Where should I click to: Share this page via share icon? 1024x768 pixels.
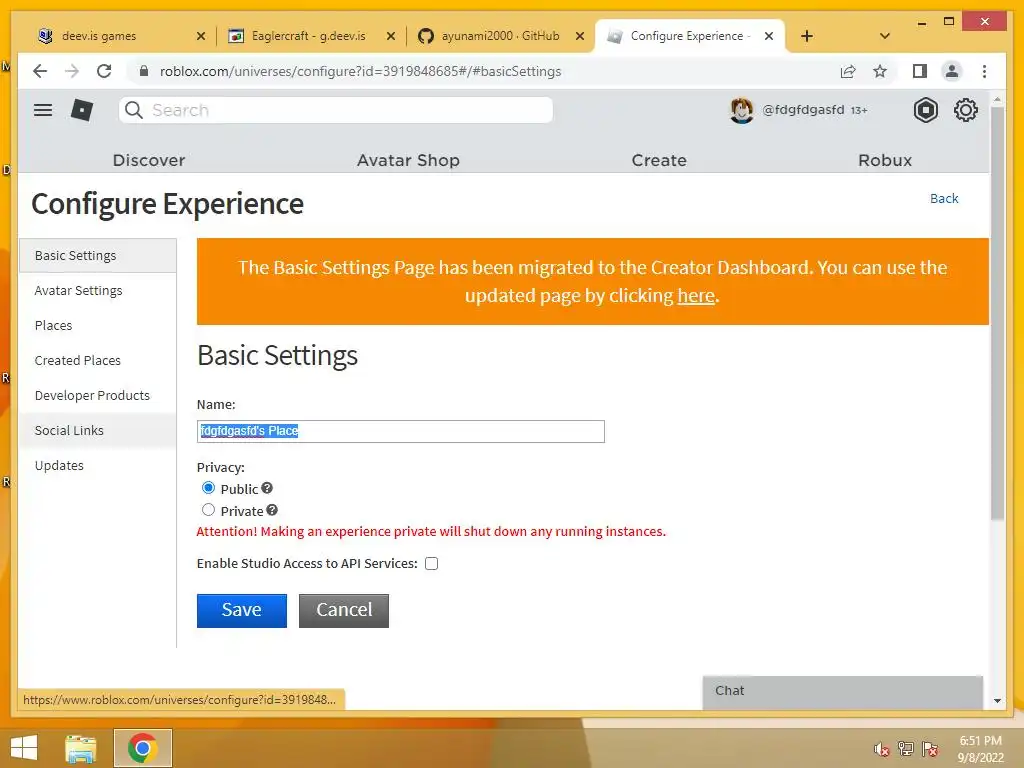point(848,71)
